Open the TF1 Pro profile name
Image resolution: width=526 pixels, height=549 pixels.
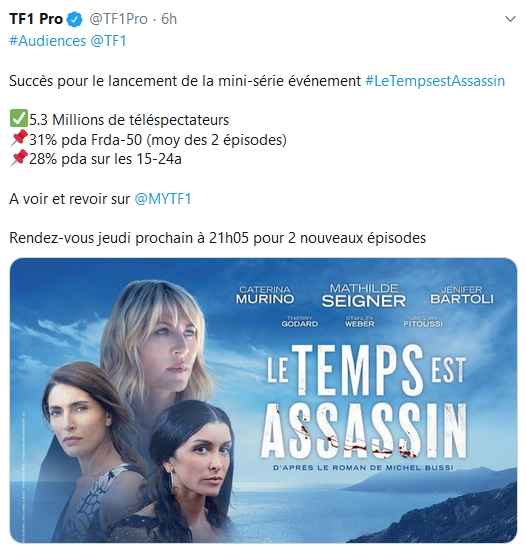(x=36, y=19)
